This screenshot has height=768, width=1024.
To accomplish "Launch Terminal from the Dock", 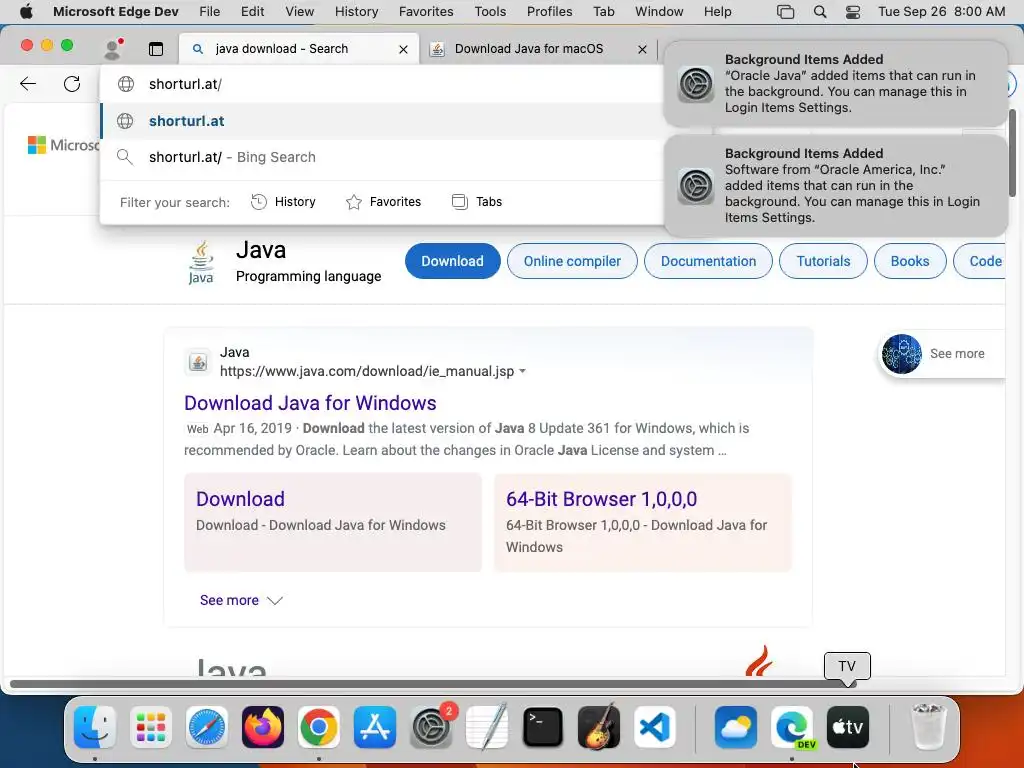I will pos(543,727).
